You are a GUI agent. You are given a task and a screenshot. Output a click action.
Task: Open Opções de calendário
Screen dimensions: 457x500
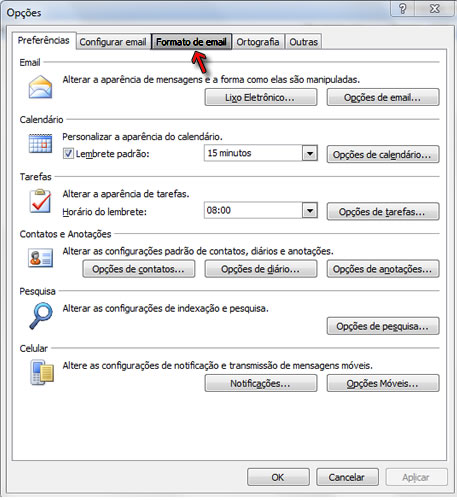click(383, 154)
